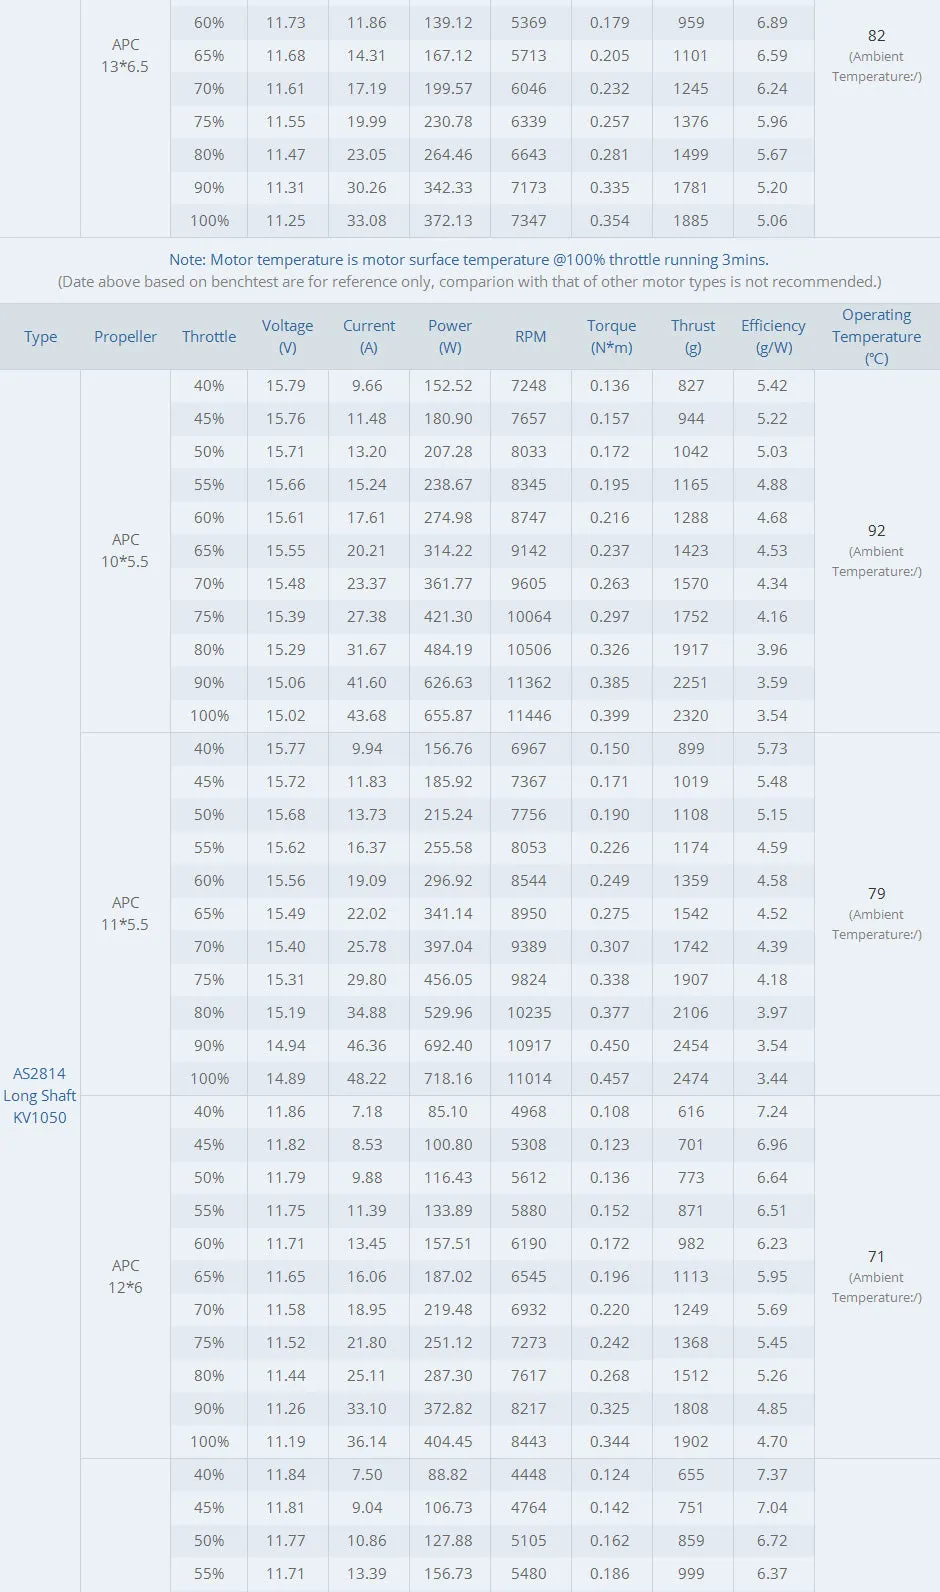Select power value 718.16 cell

coord(448,1079)
